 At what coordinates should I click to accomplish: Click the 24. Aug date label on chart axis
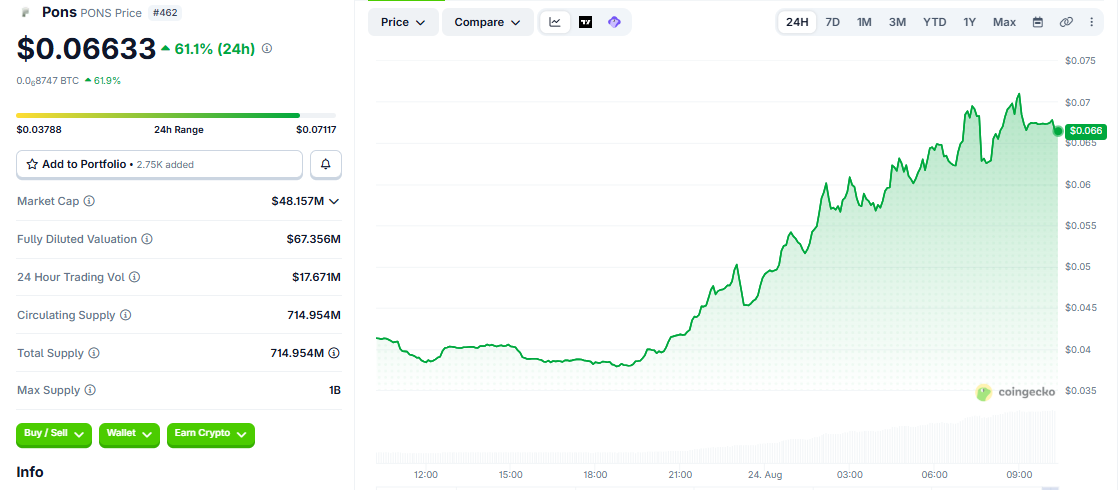click(x=765, y=474)
